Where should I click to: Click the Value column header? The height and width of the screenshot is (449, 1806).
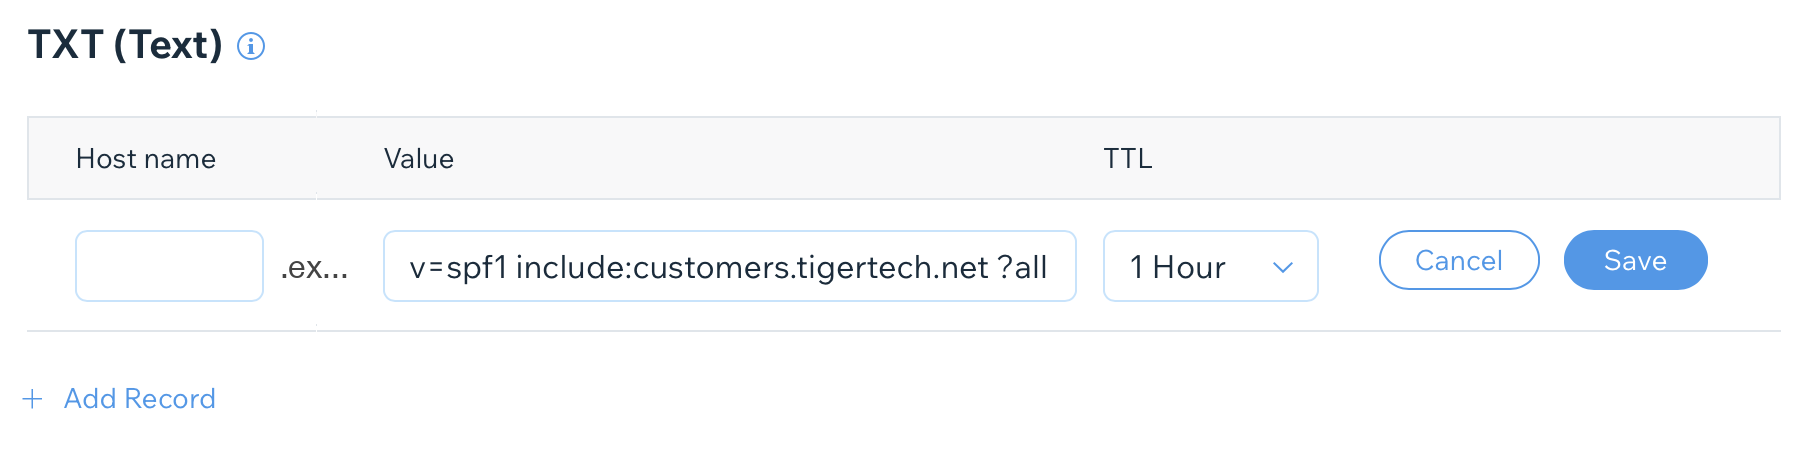pos(419,159)
